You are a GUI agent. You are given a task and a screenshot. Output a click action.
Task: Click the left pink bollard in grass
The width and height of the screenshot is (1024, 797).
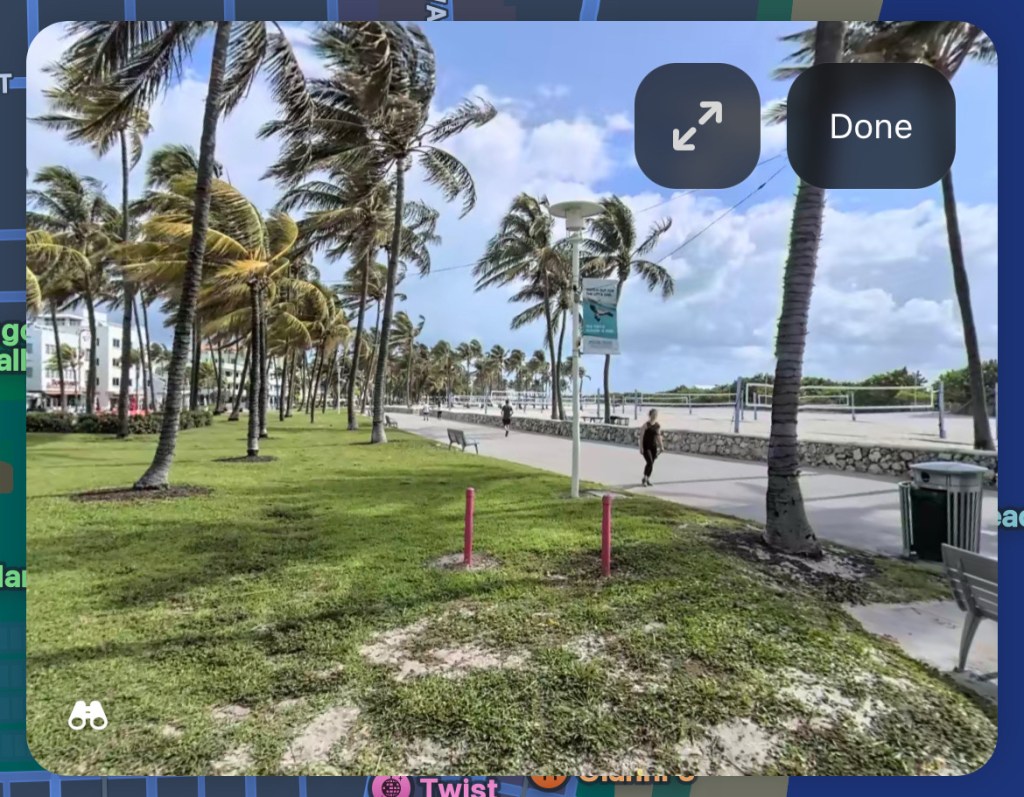468,526
